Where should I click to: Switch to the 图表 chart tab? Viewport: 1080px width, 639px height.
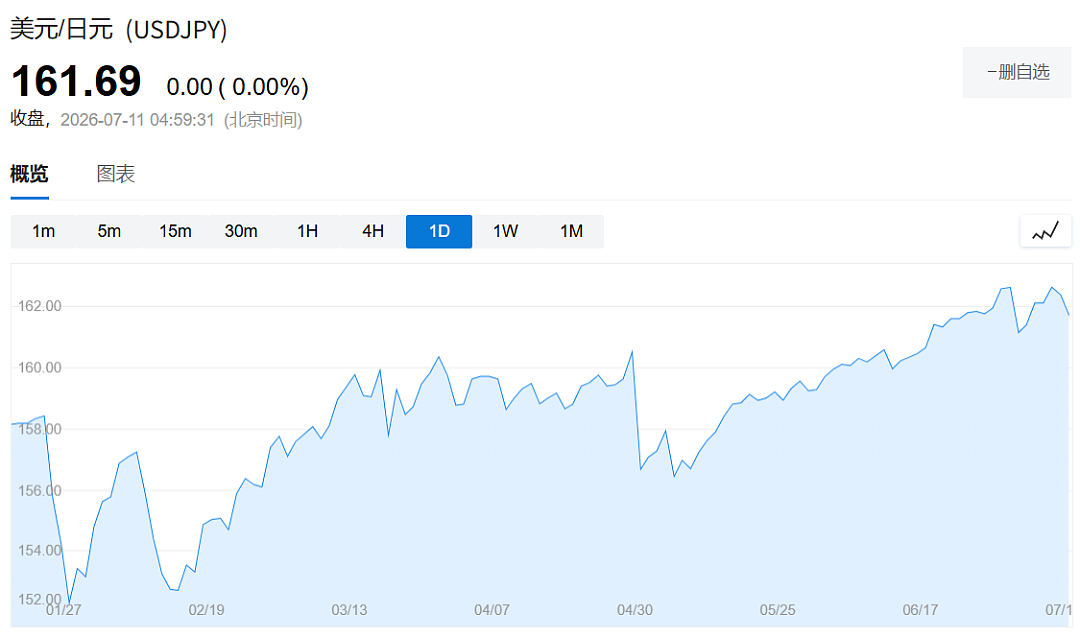(115, 174)
